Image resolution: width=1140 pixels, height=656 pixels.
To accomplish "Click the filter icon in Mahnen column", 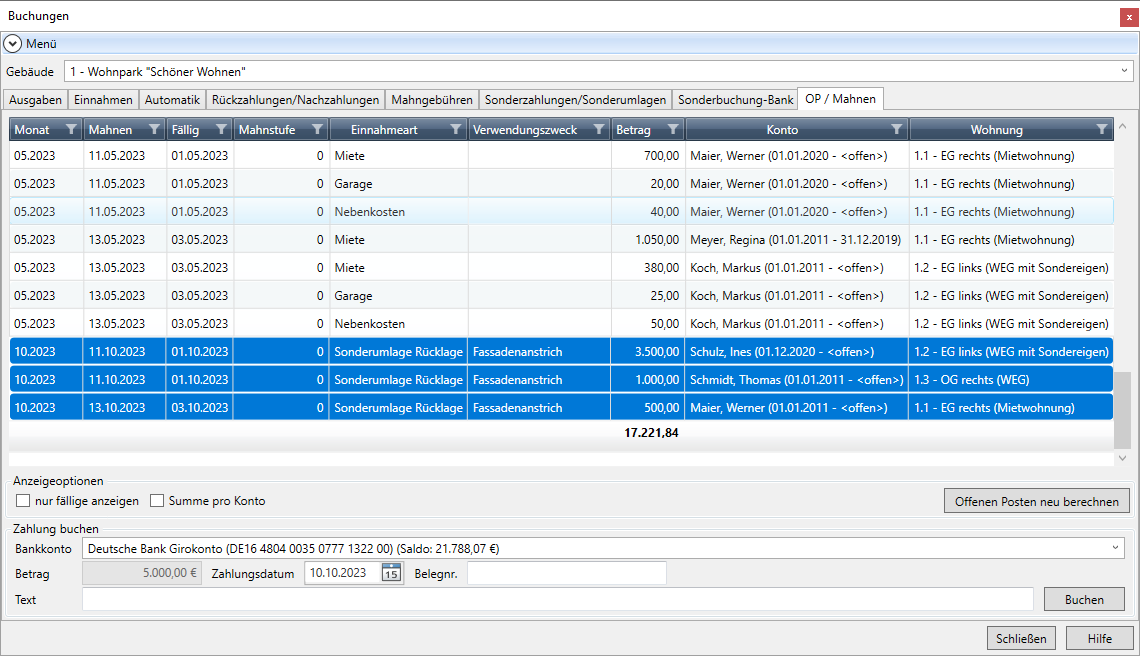I will pyautogui.click(x=154, y=129).
